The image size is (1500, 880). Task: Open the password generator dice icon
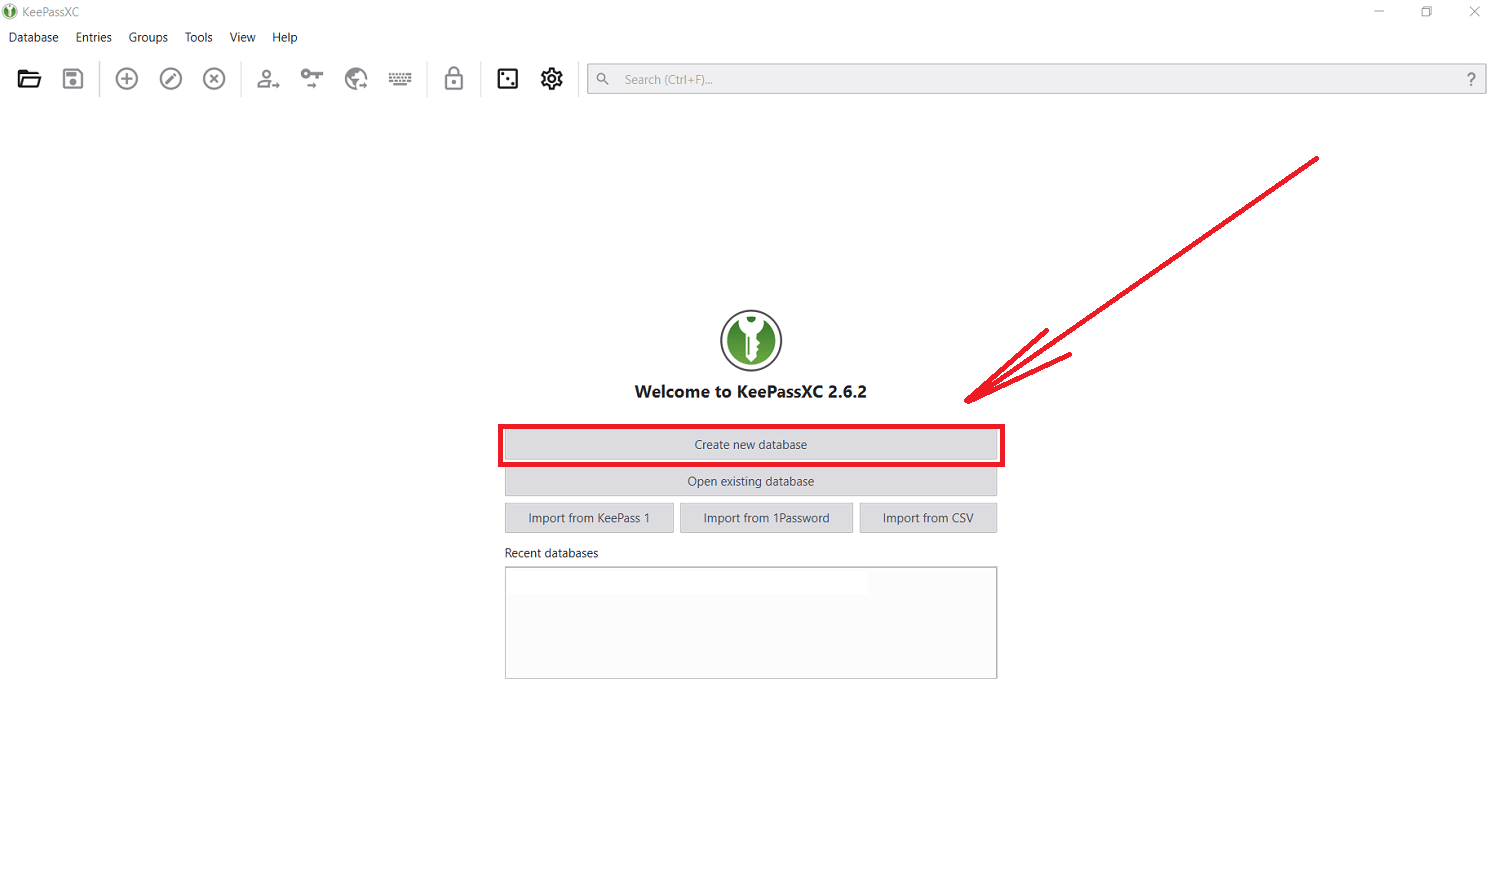click(x=508, y=79)
